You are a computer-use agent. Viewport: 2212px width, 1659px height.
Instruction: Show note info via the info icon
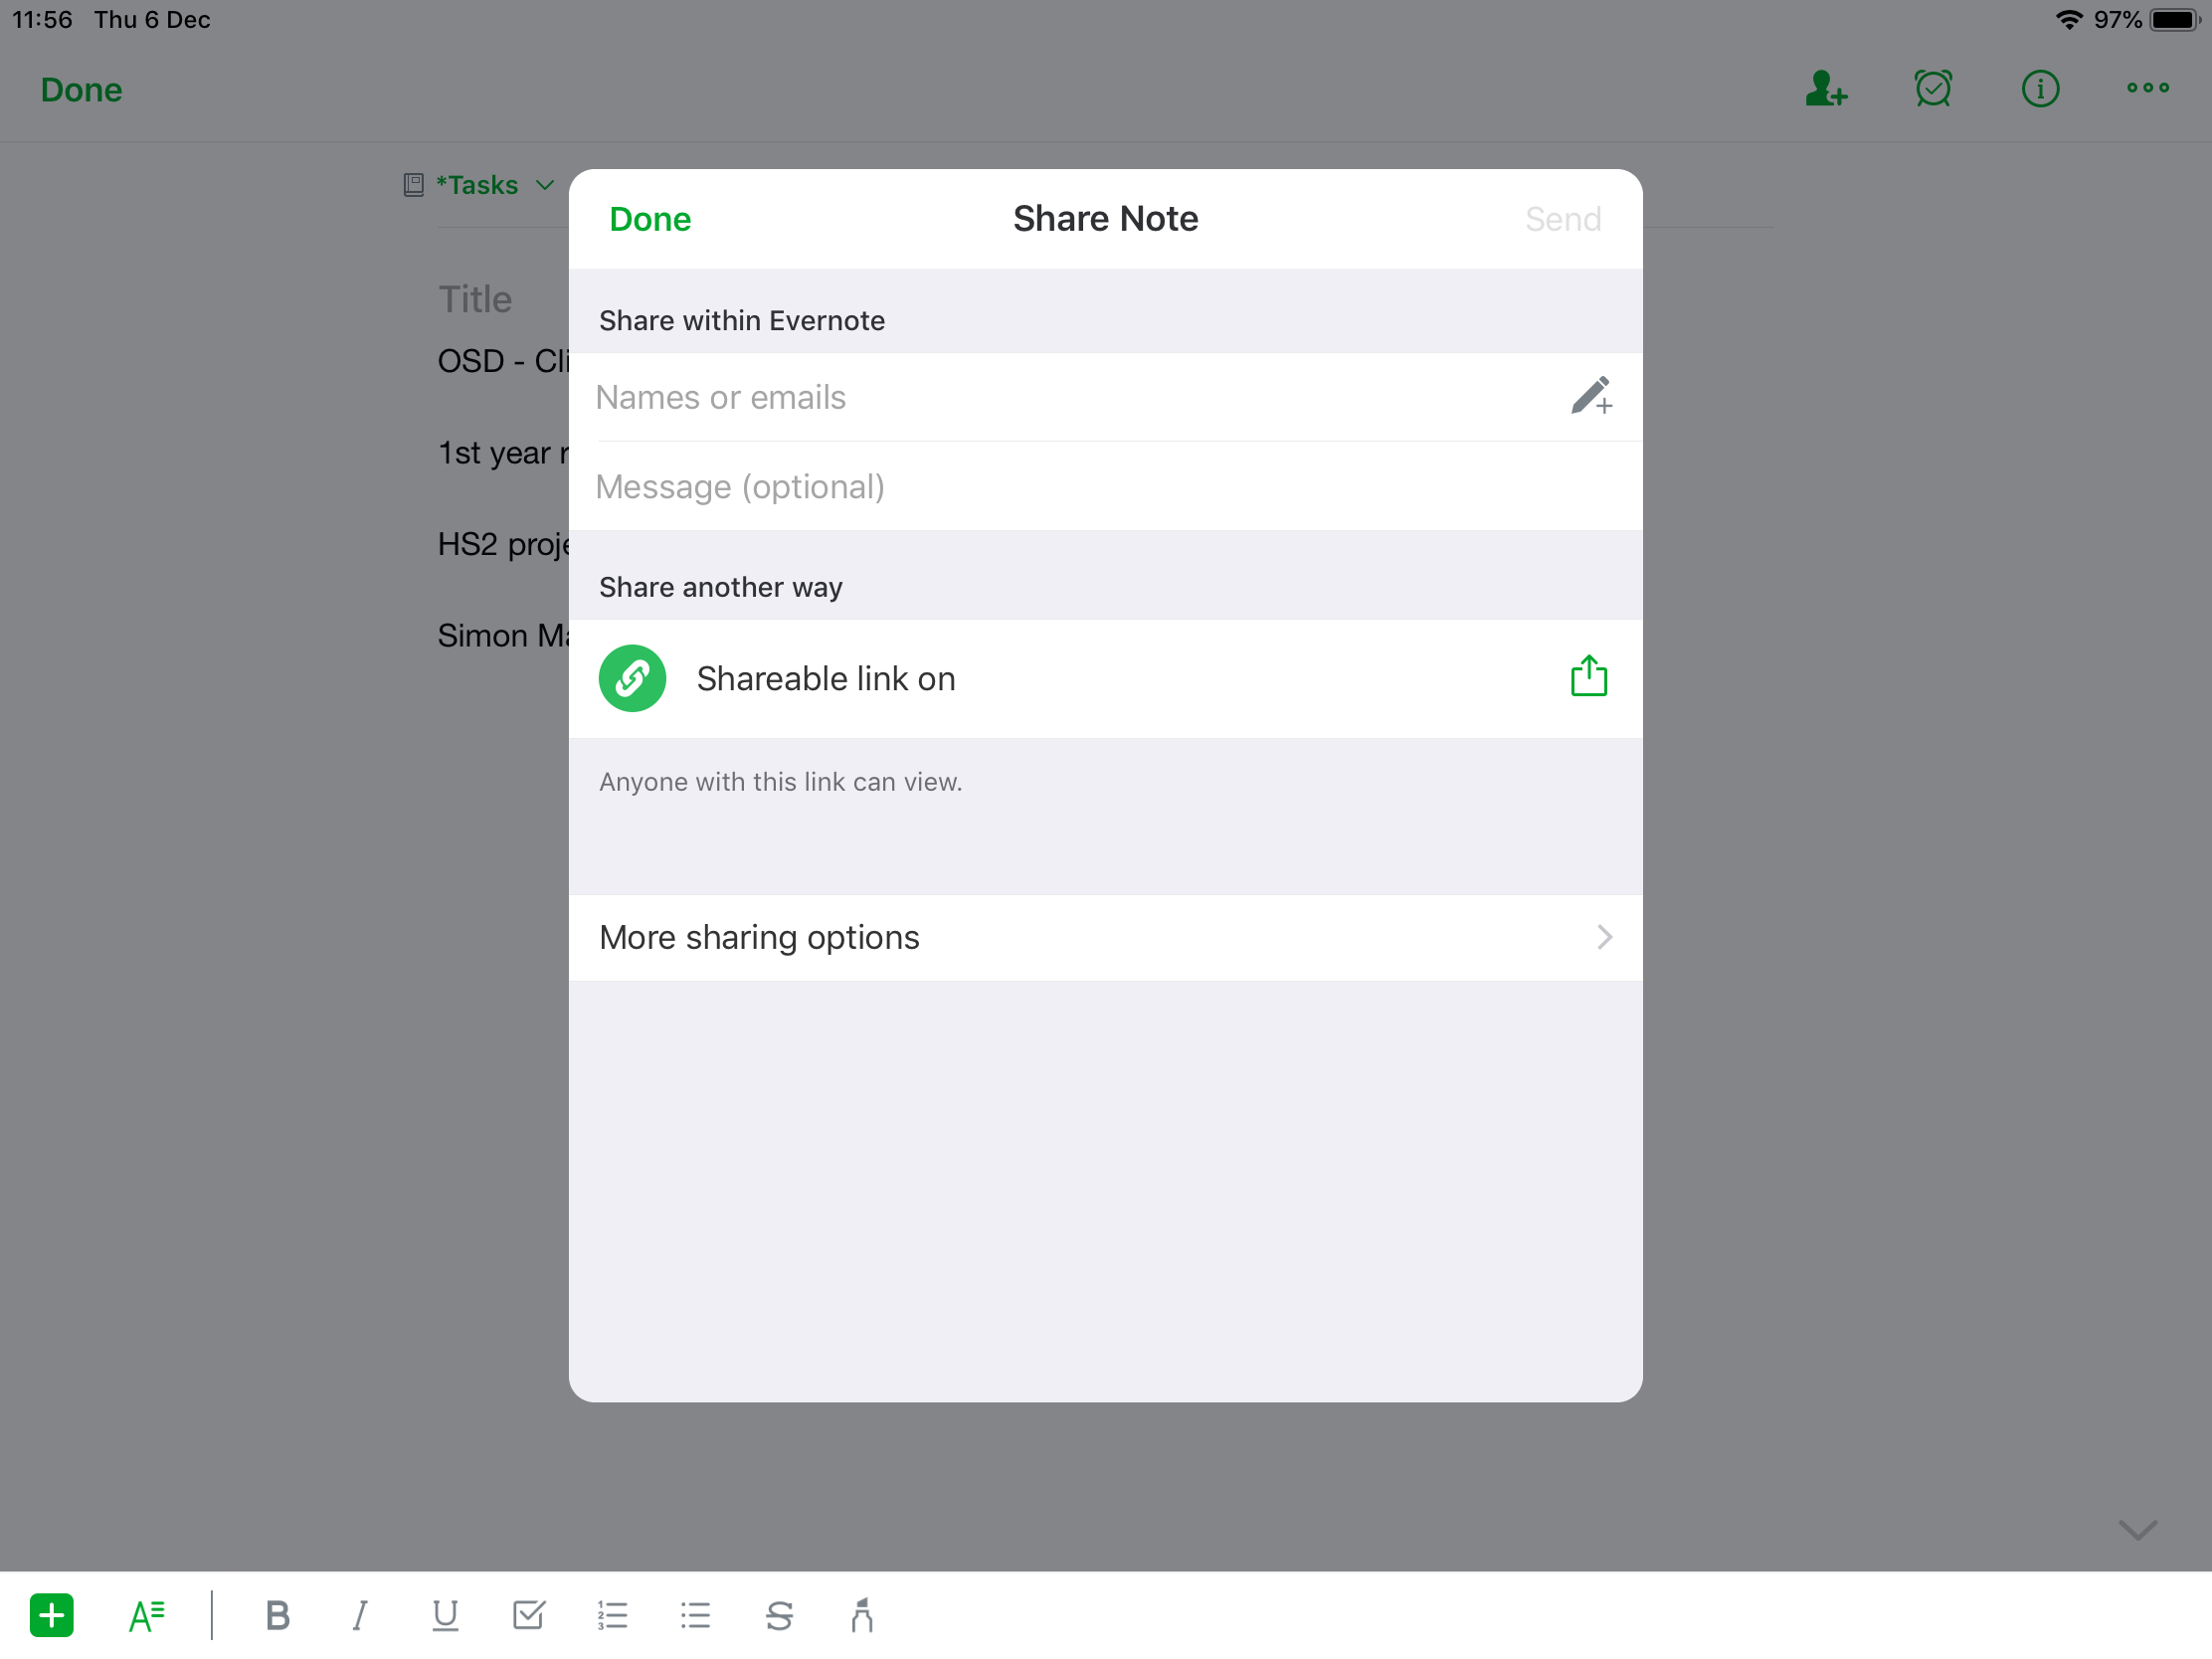pos(2040,89)
